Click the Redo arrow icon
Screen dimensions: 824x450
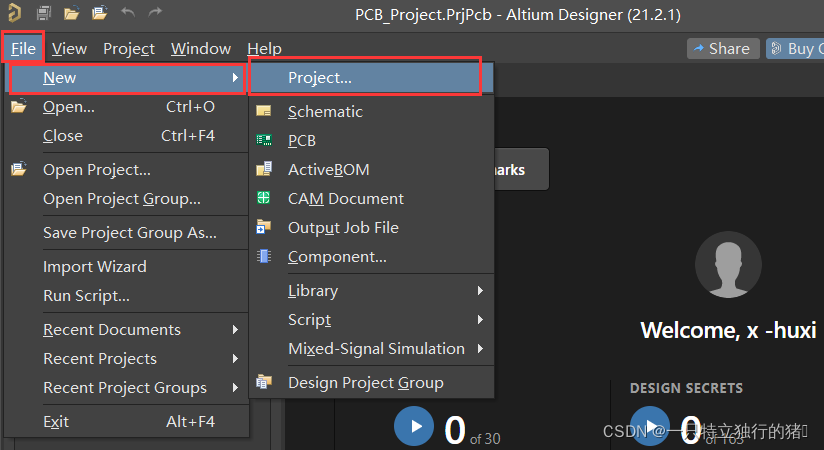point(155,12)
